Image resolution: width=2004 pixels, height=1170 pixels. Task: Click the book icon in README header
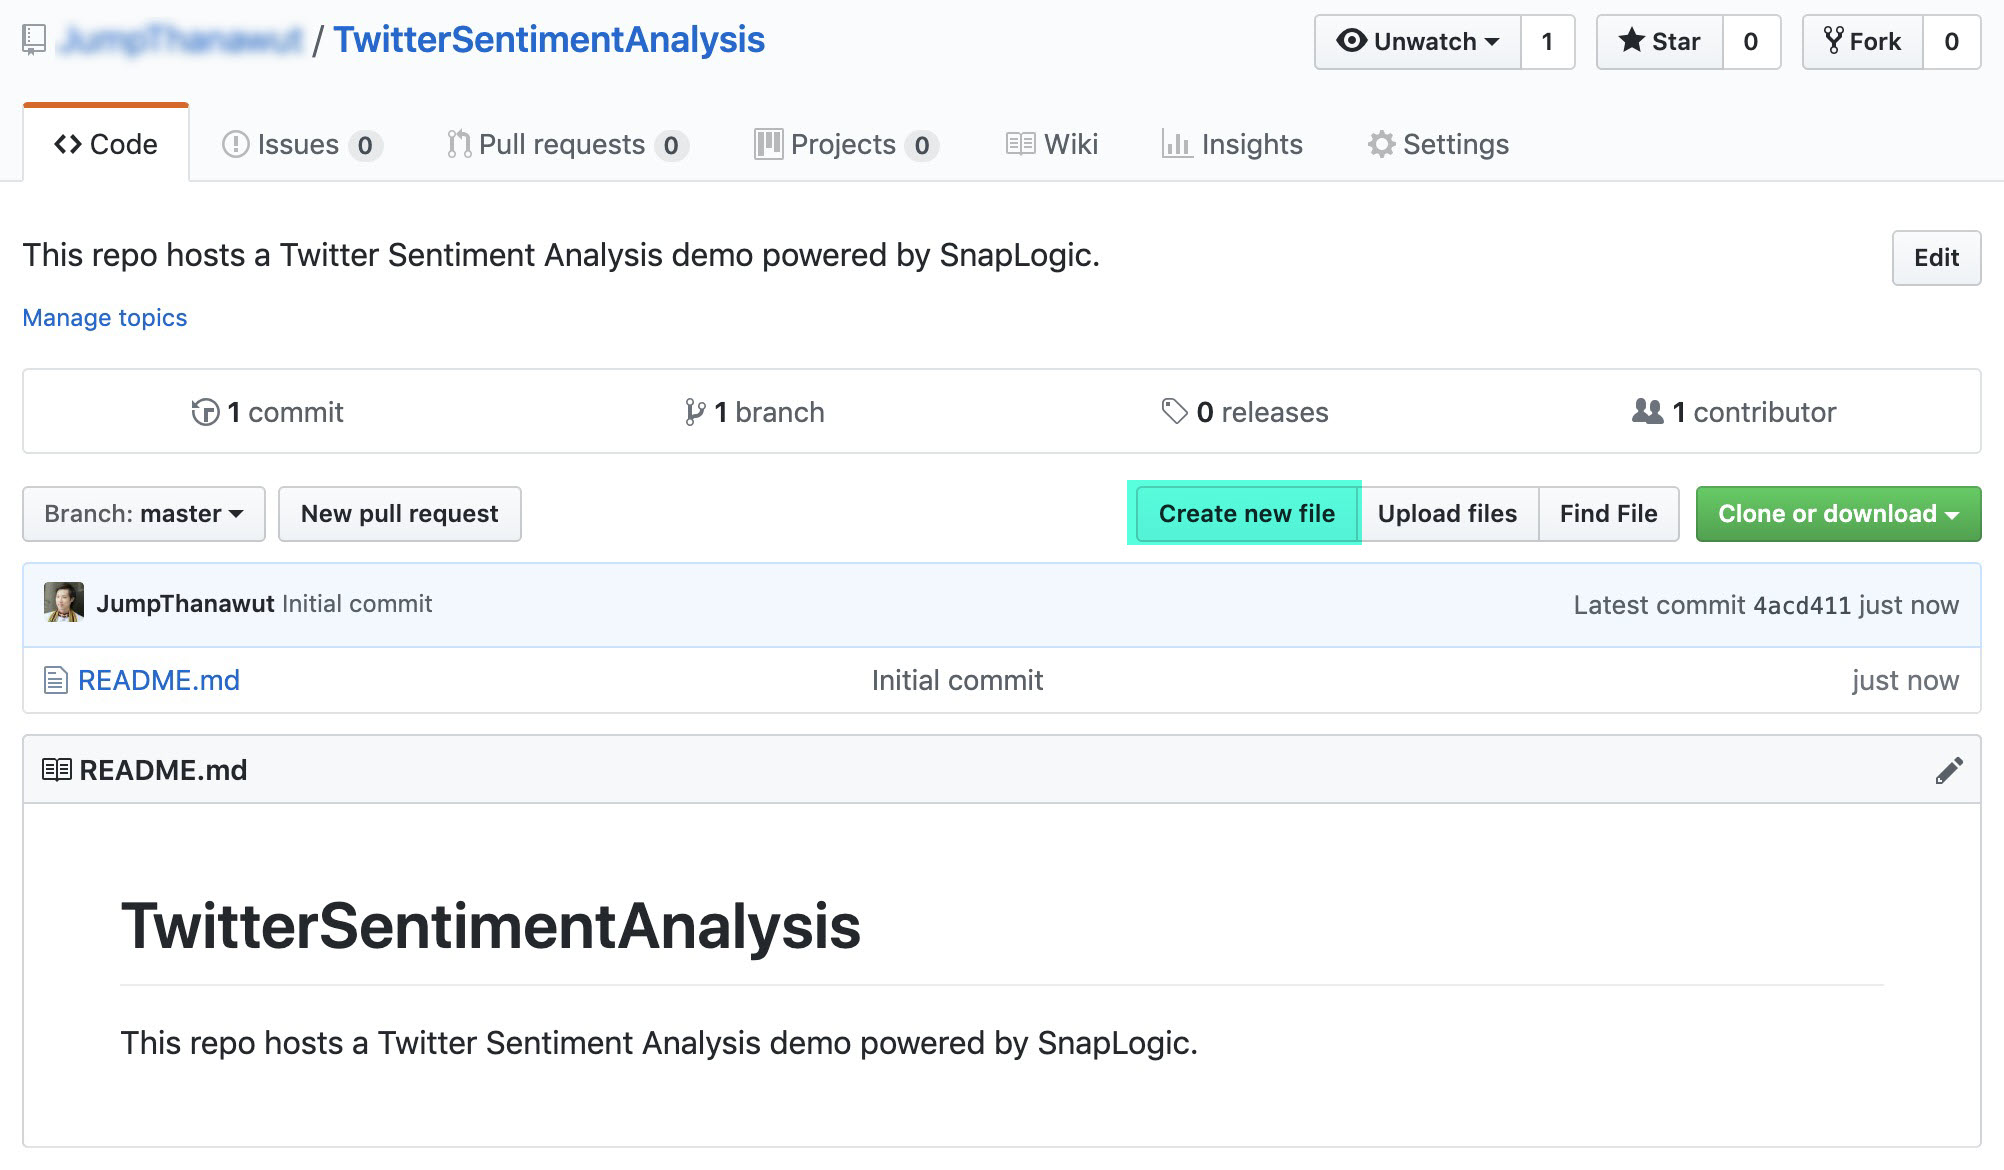click(57, 770)
